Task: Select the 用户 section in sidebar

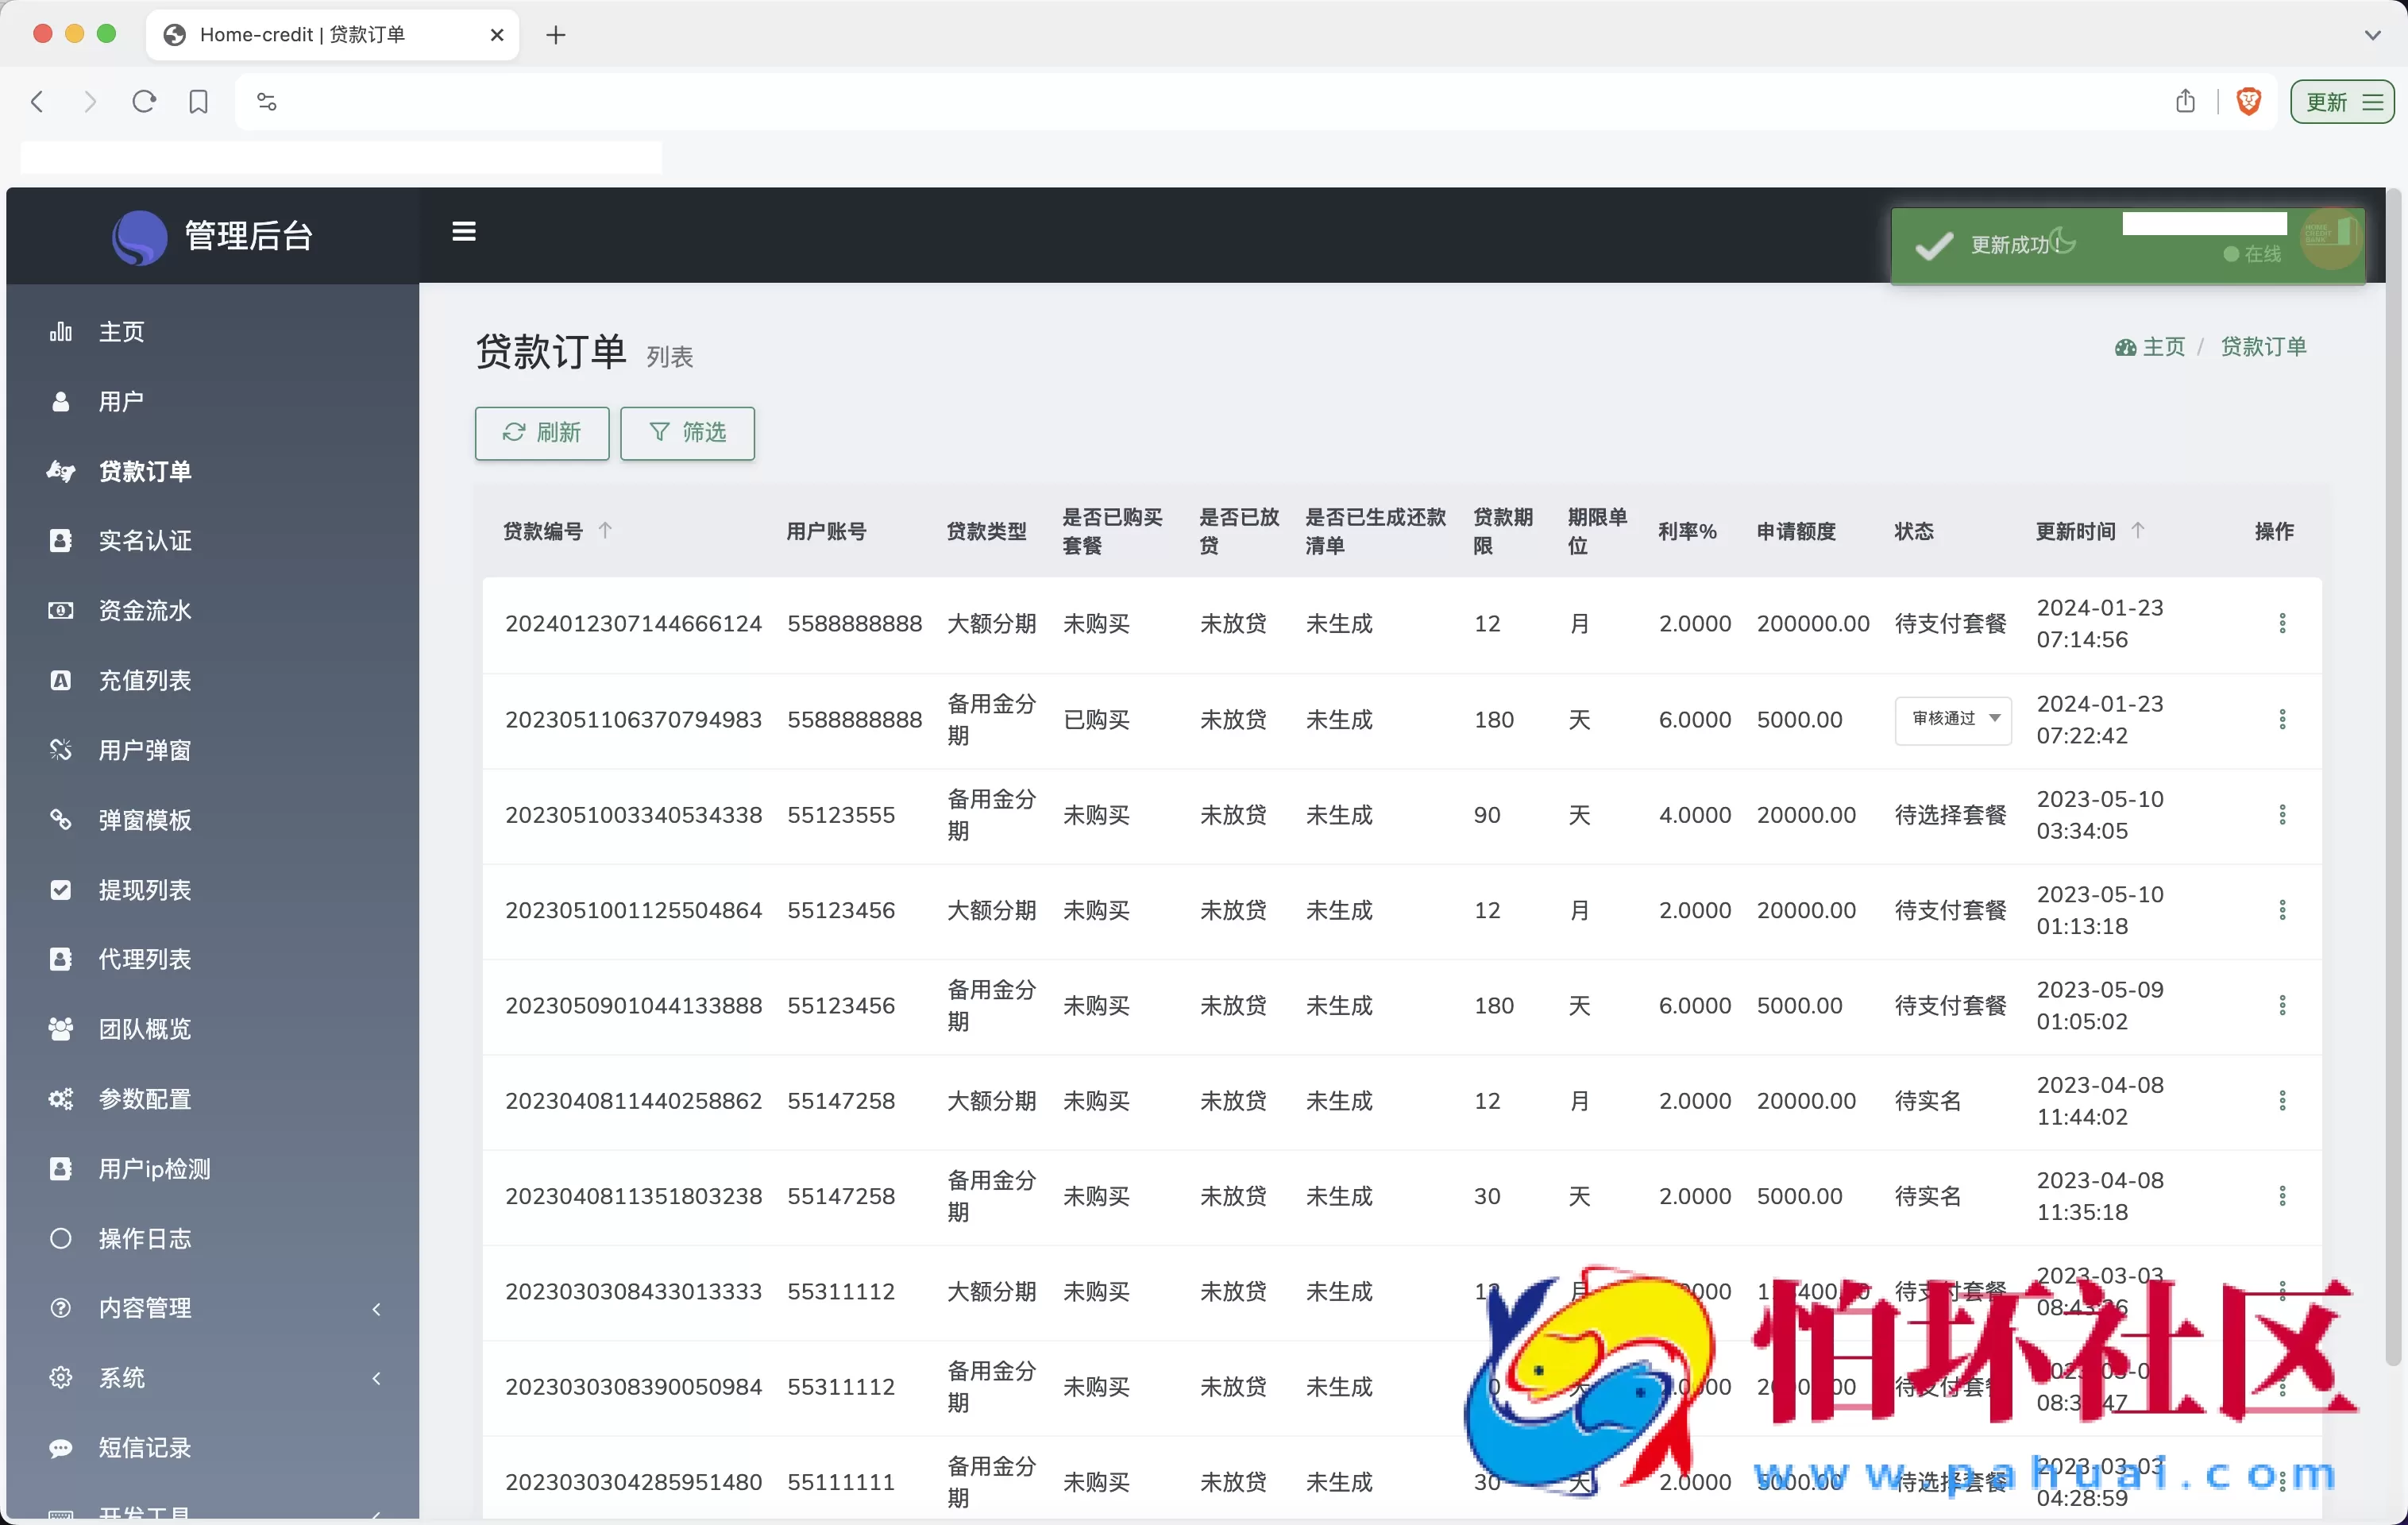Action: (121, 401)
